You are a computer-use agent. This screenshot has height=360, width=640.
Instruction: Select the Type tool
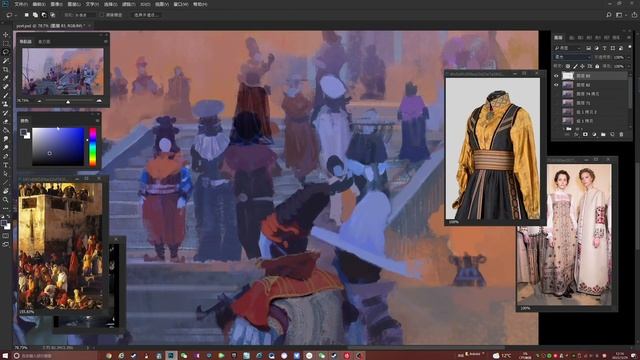pyautogui.click(x=6, y=164)
